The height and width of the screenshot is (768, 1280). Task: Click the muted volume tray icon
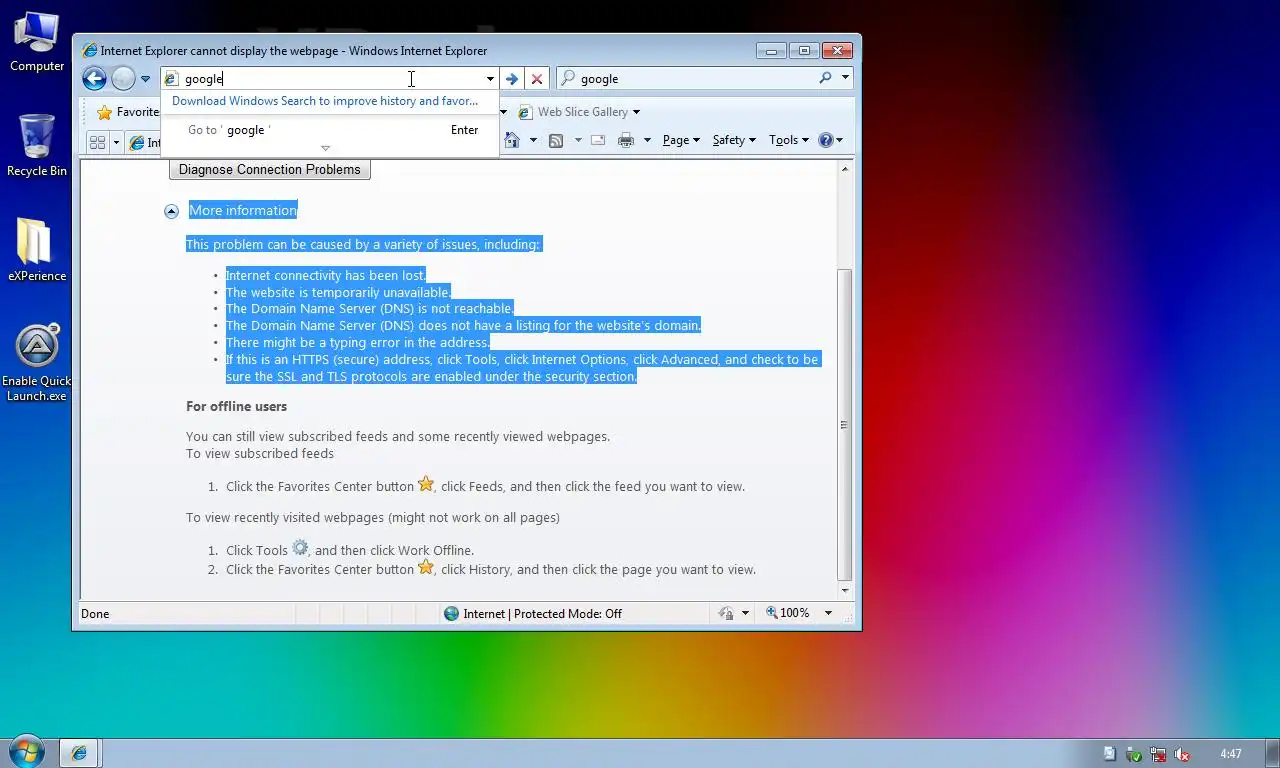click(x=1182, y=754)
